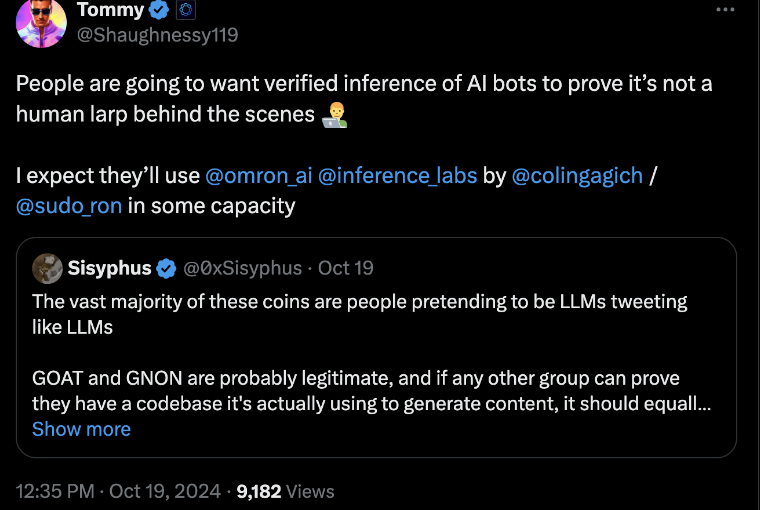760x510 pixels.
Task: Click the square affiliate badge next to Tommy
Action: tap(185, 11)
